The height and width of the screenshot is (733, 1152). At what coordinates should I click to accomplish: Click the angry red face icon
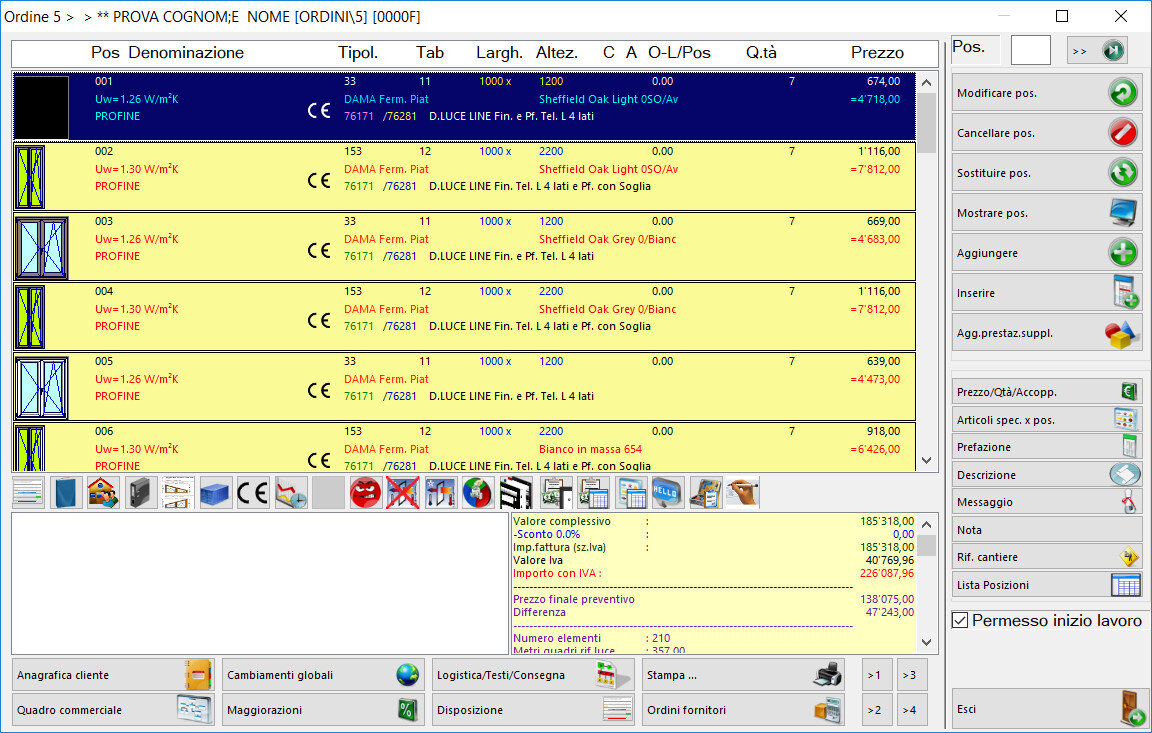click(x=365, y=493)
